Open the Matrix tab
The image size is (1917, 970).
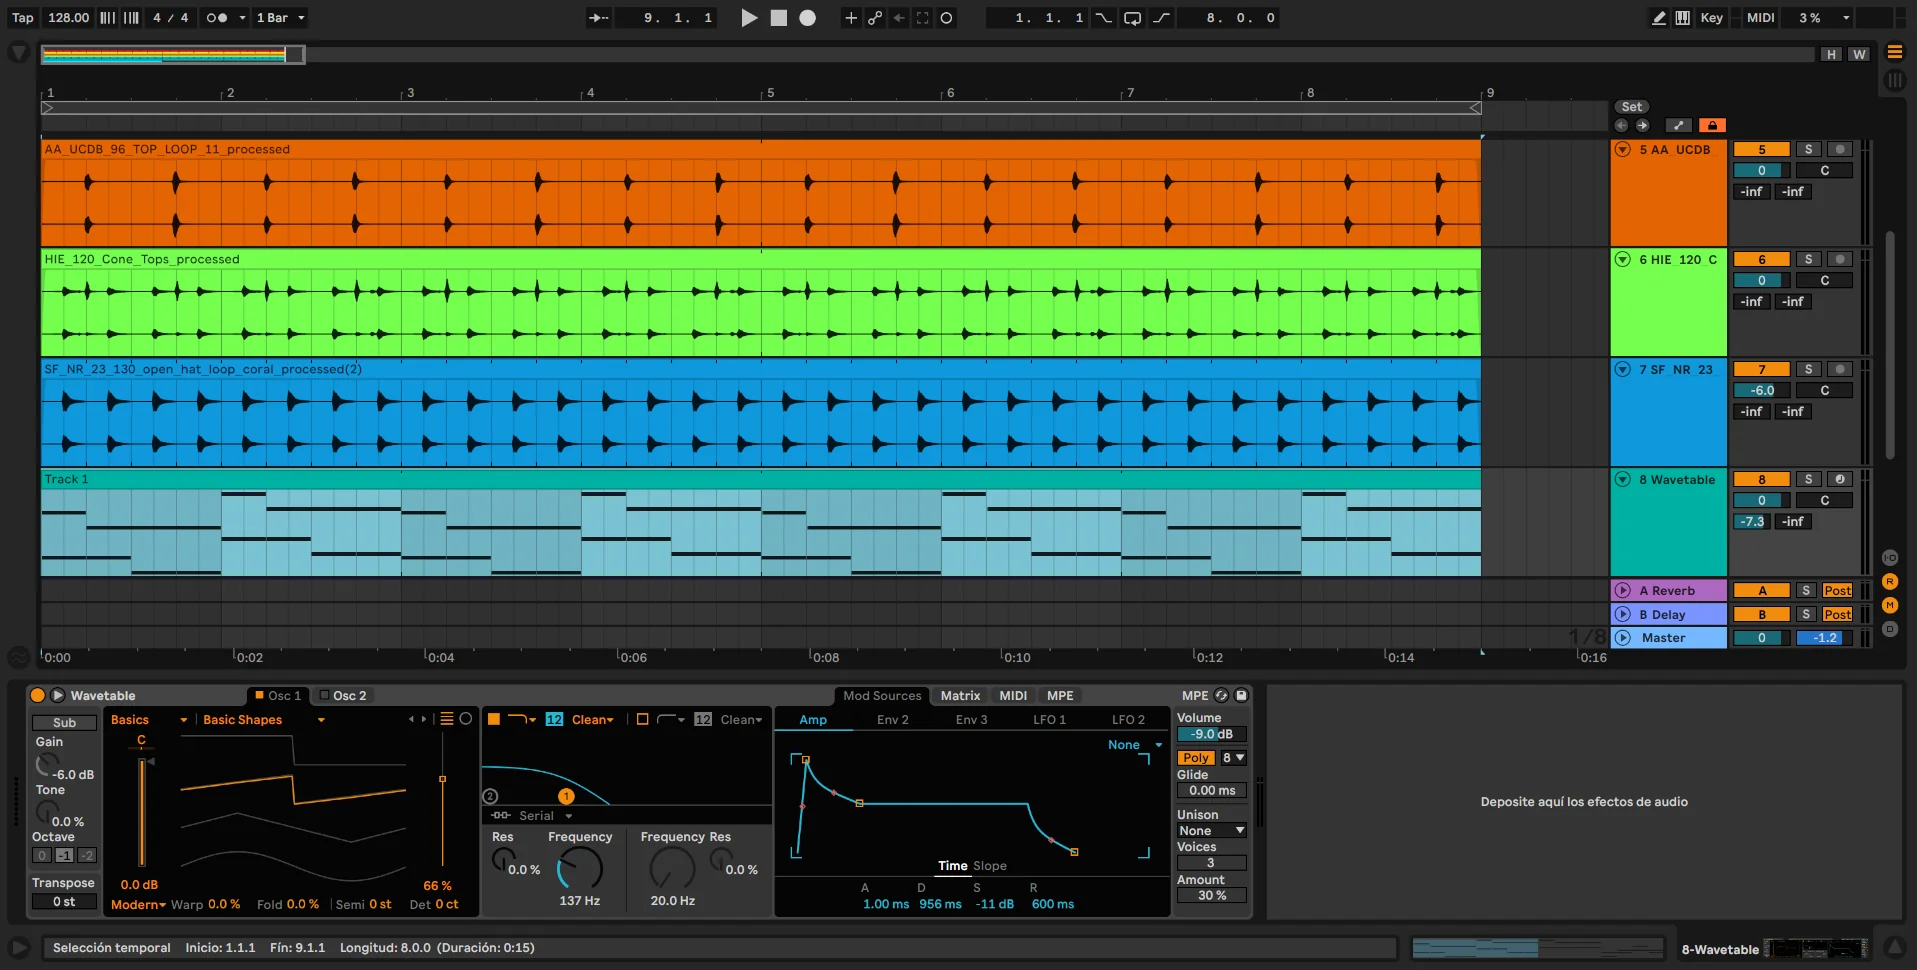click(x=960, y=695)
